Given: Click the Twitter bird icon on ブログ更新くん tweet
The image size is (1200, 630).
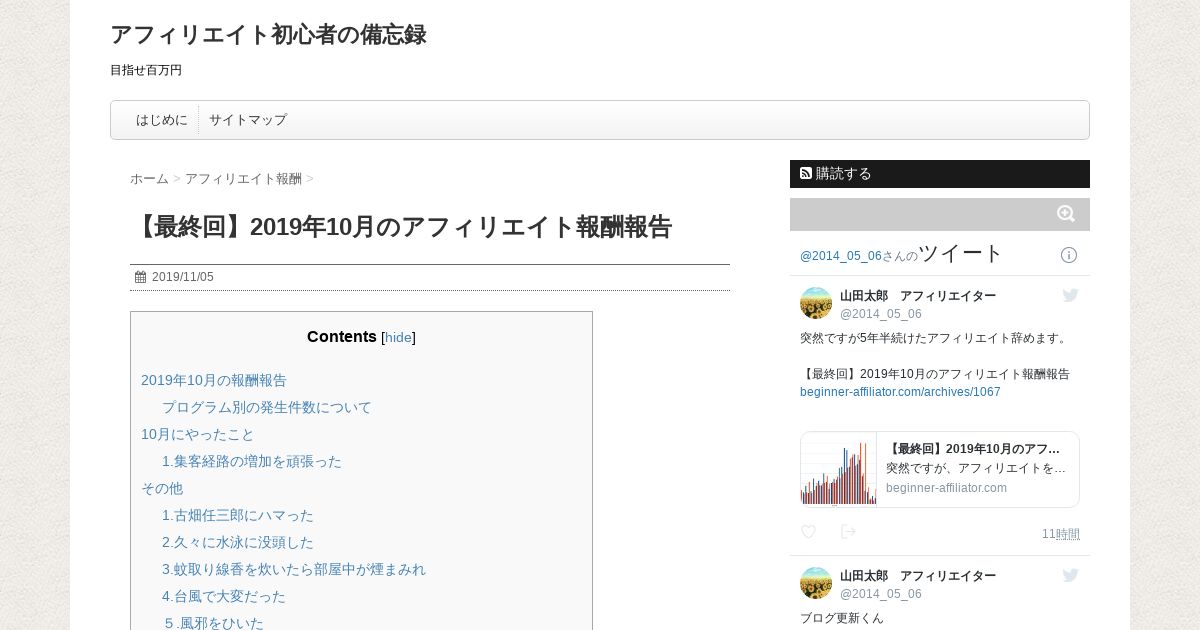Looking at the screenshot, I should pos(1071,575).
